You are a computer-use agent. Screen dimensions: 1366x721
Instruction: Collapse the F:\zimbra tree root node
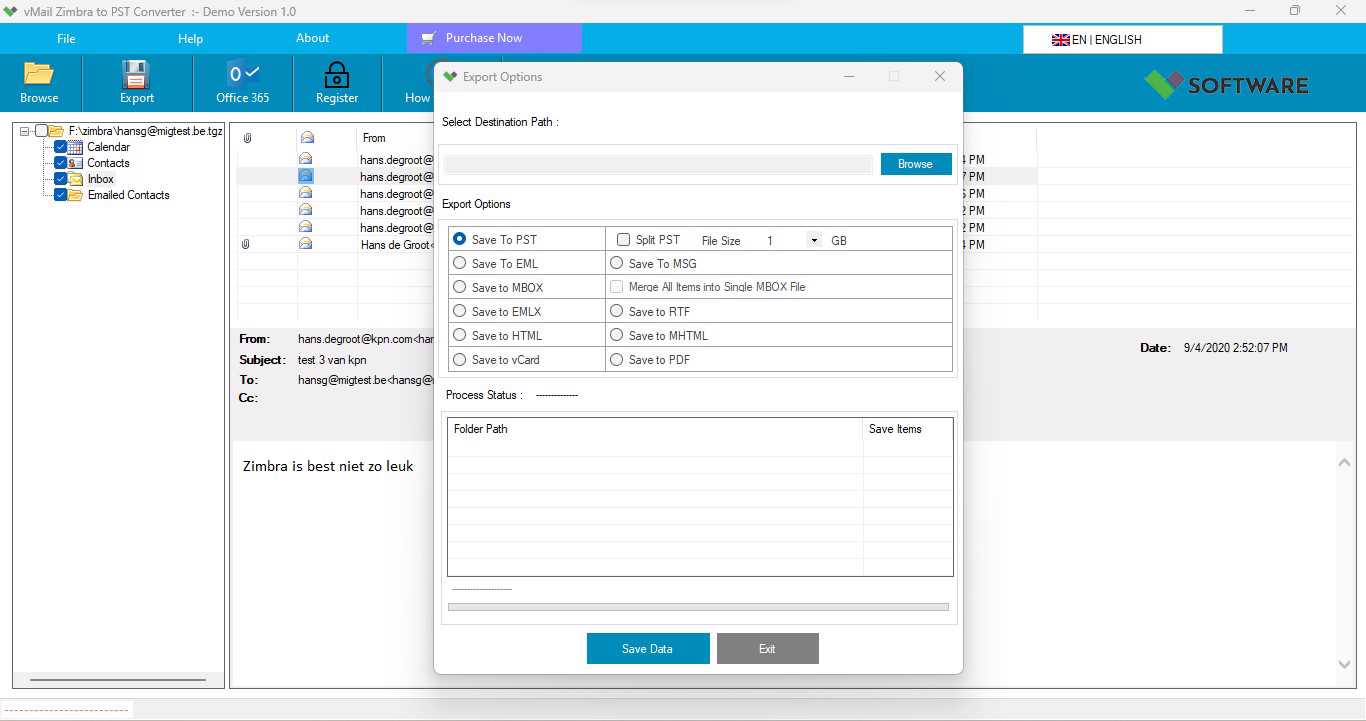[x=25, y=131]
